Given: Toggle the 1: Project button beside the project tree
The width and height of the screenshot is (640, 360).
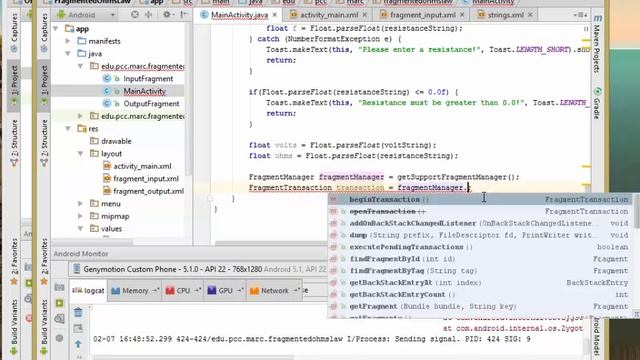Looking at the screenshot, I should tap(44, 85).
